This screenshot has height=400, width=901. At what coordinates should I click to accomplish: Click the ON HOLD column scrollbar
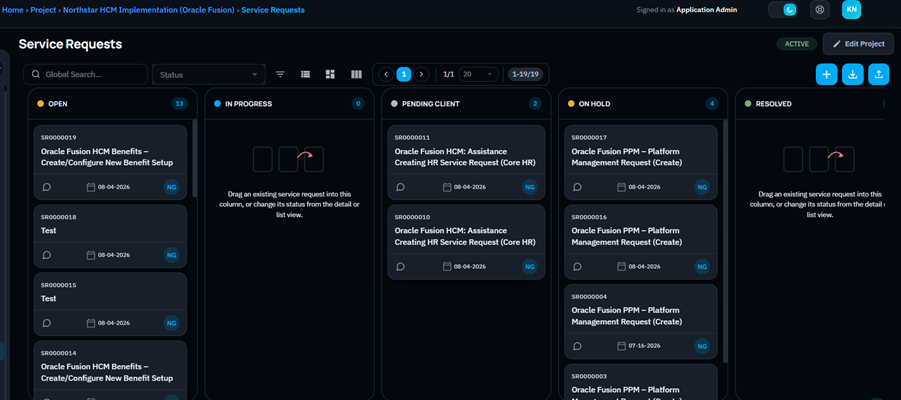725,241
